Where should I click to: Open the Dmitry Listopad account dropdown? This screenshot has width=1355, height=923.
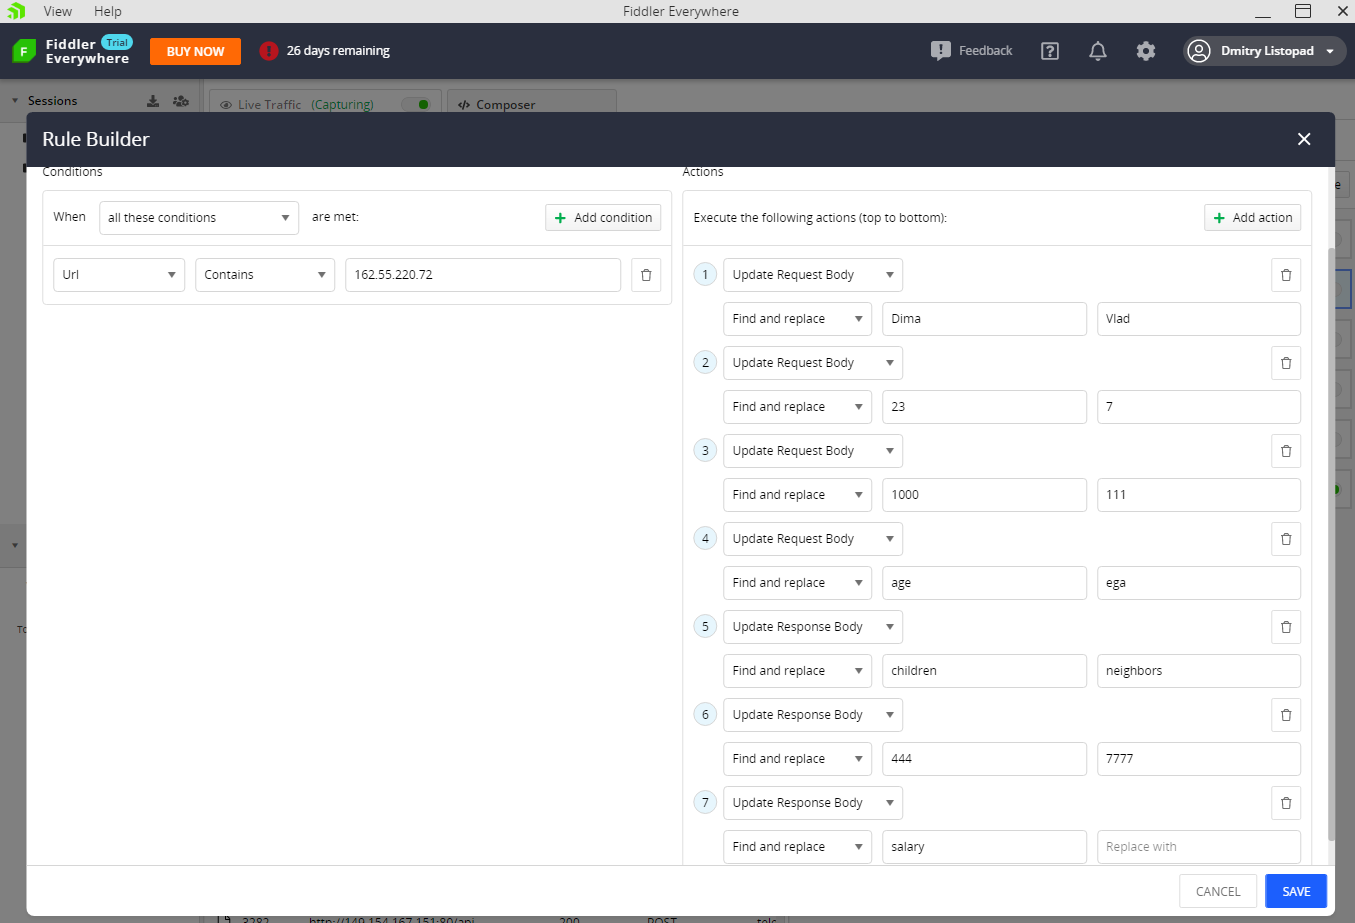(1264, 50)
